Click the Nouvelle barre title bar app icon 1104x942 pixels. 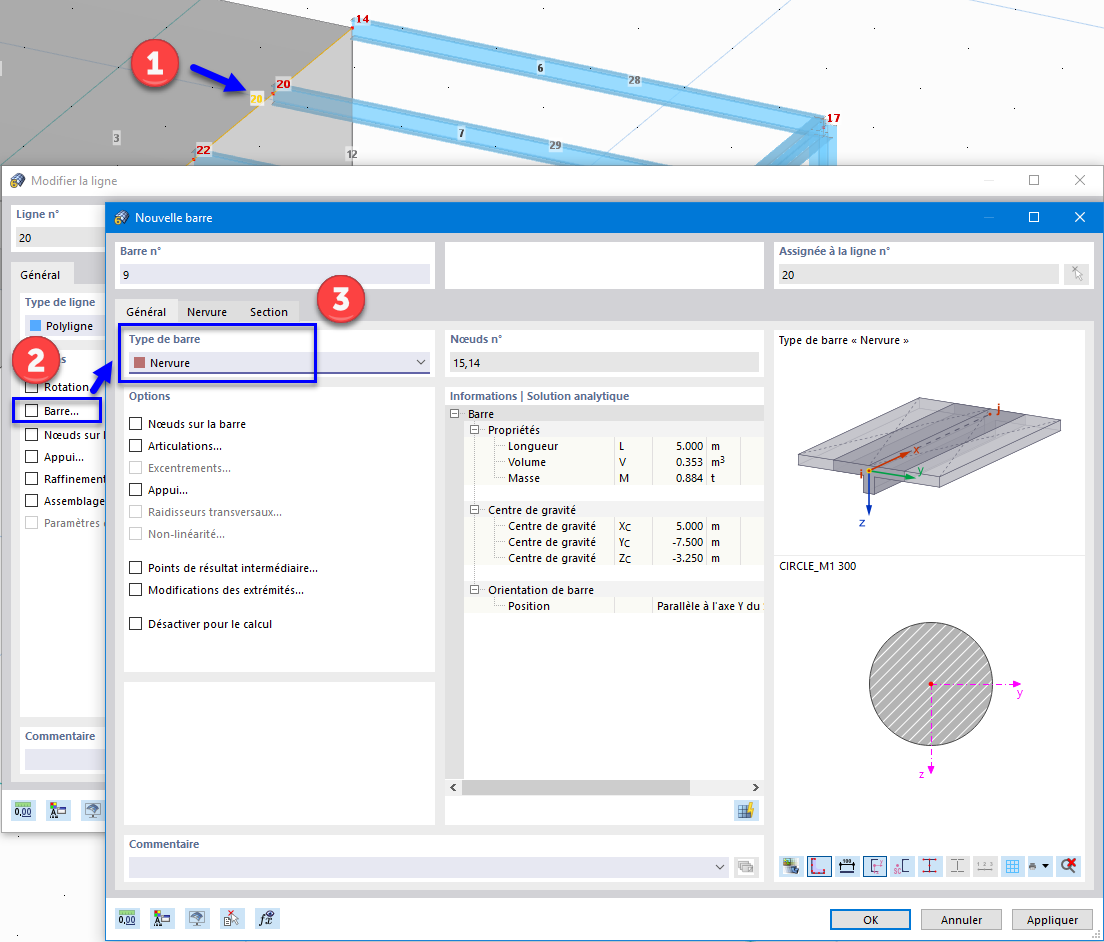point(121,218)
